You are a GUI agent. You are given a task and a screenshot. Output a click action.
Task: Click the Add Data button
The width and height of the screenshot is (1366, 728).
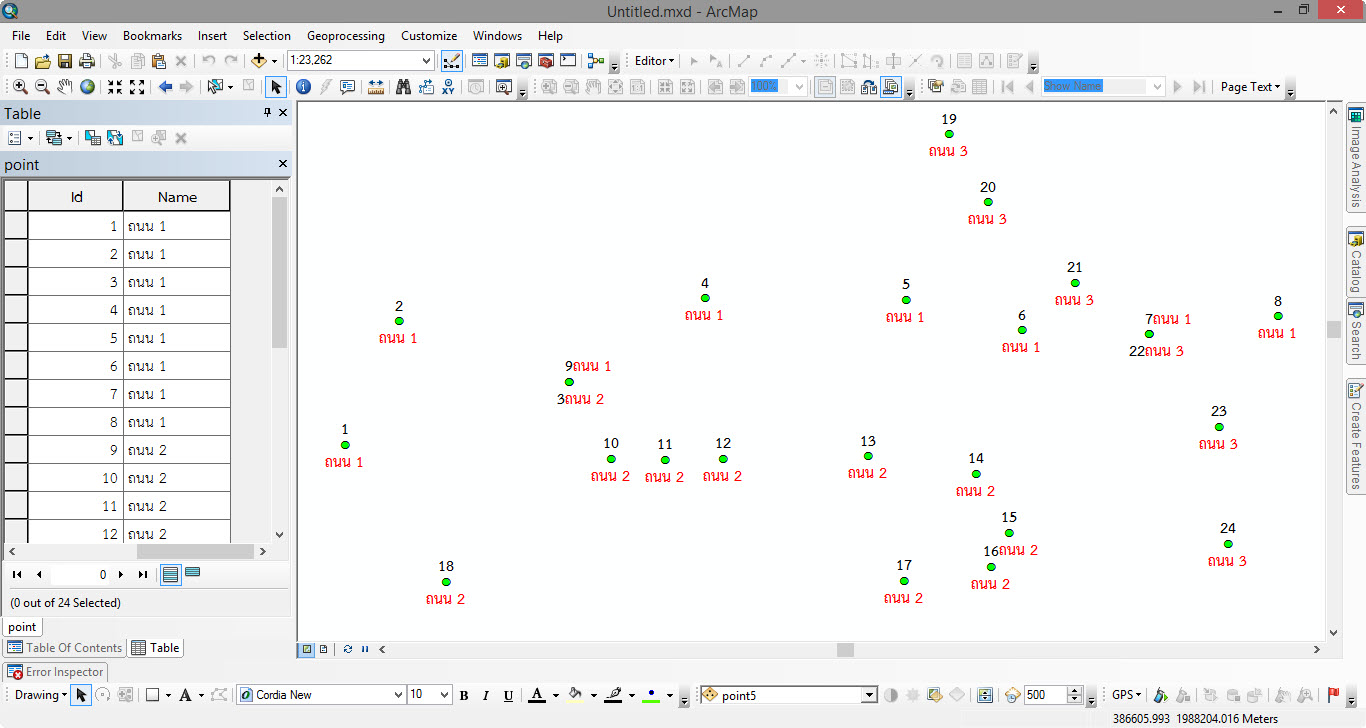(x=259, y=61)
